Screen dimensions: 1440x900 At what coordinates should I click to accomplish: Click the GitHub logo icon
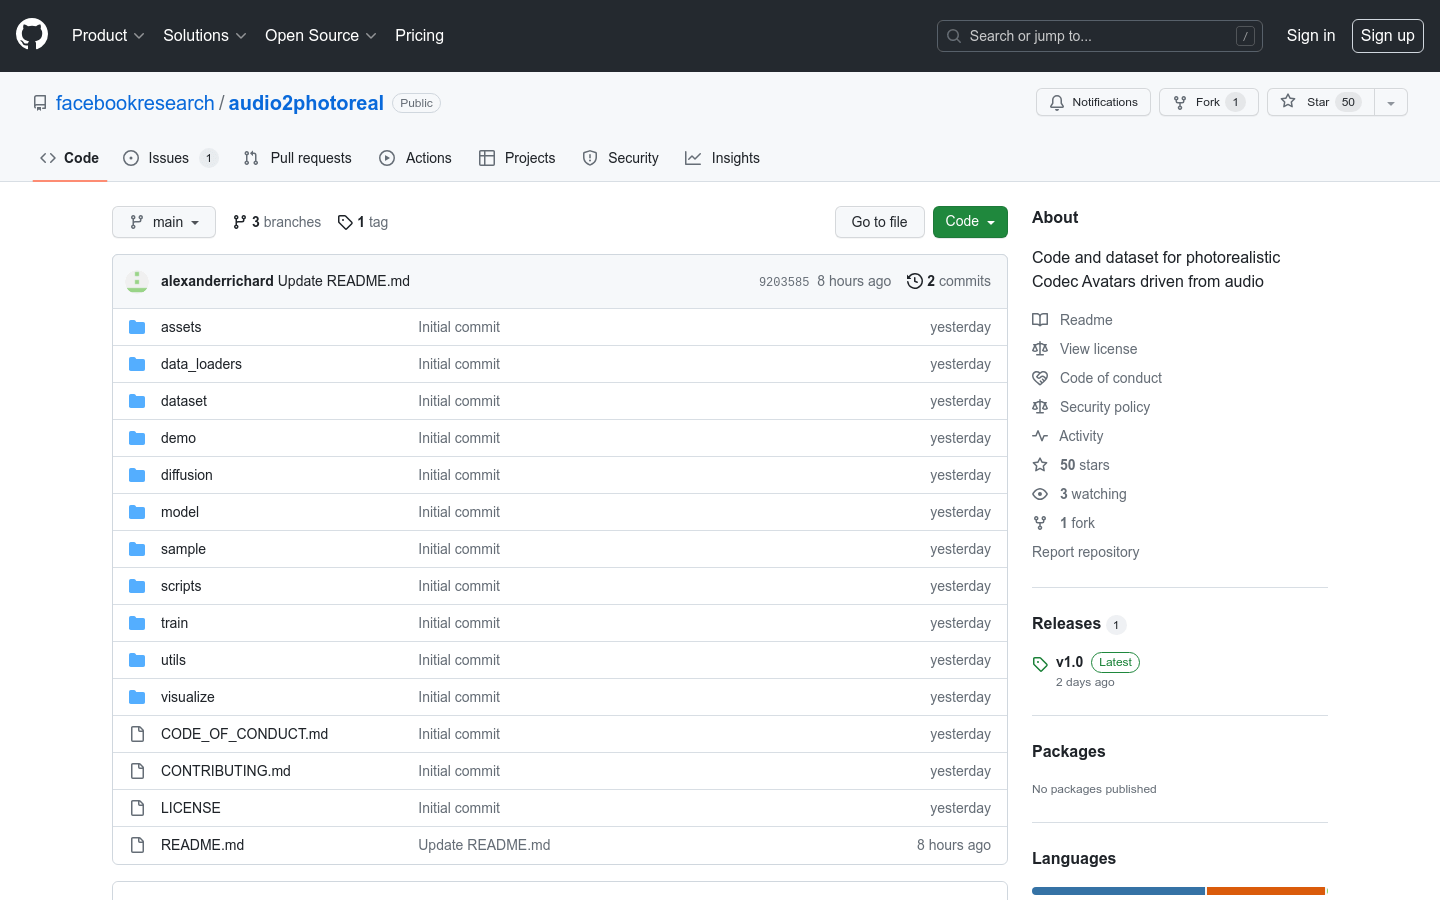pos(32,35)
